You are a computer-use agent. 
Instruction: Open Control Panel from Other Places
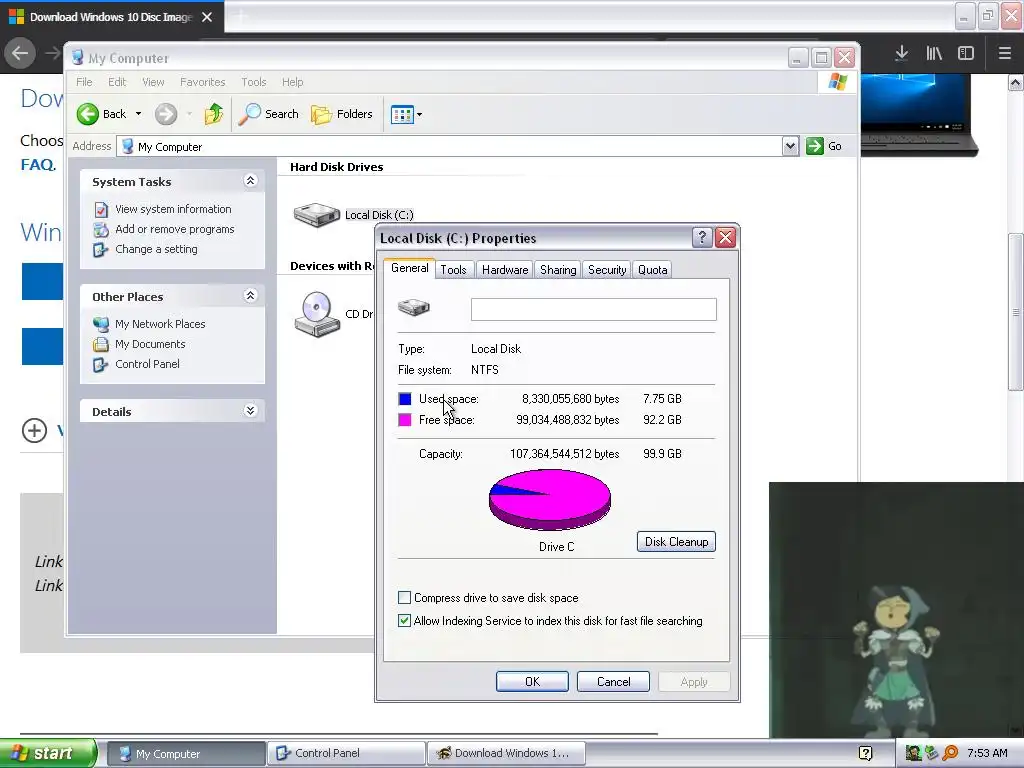tap(147, 364)
